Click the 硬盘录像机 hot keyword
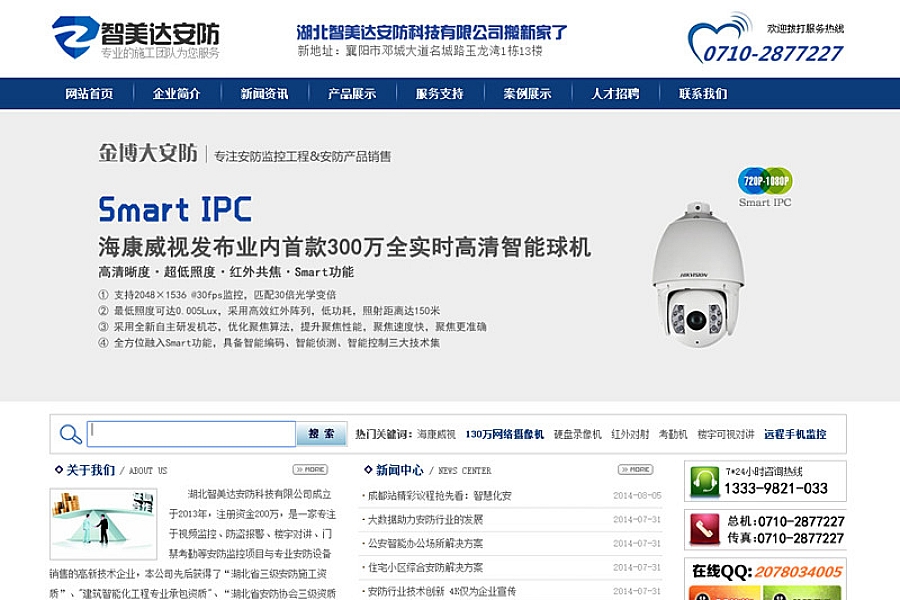The image size is (900, 600). pos(577,434)
